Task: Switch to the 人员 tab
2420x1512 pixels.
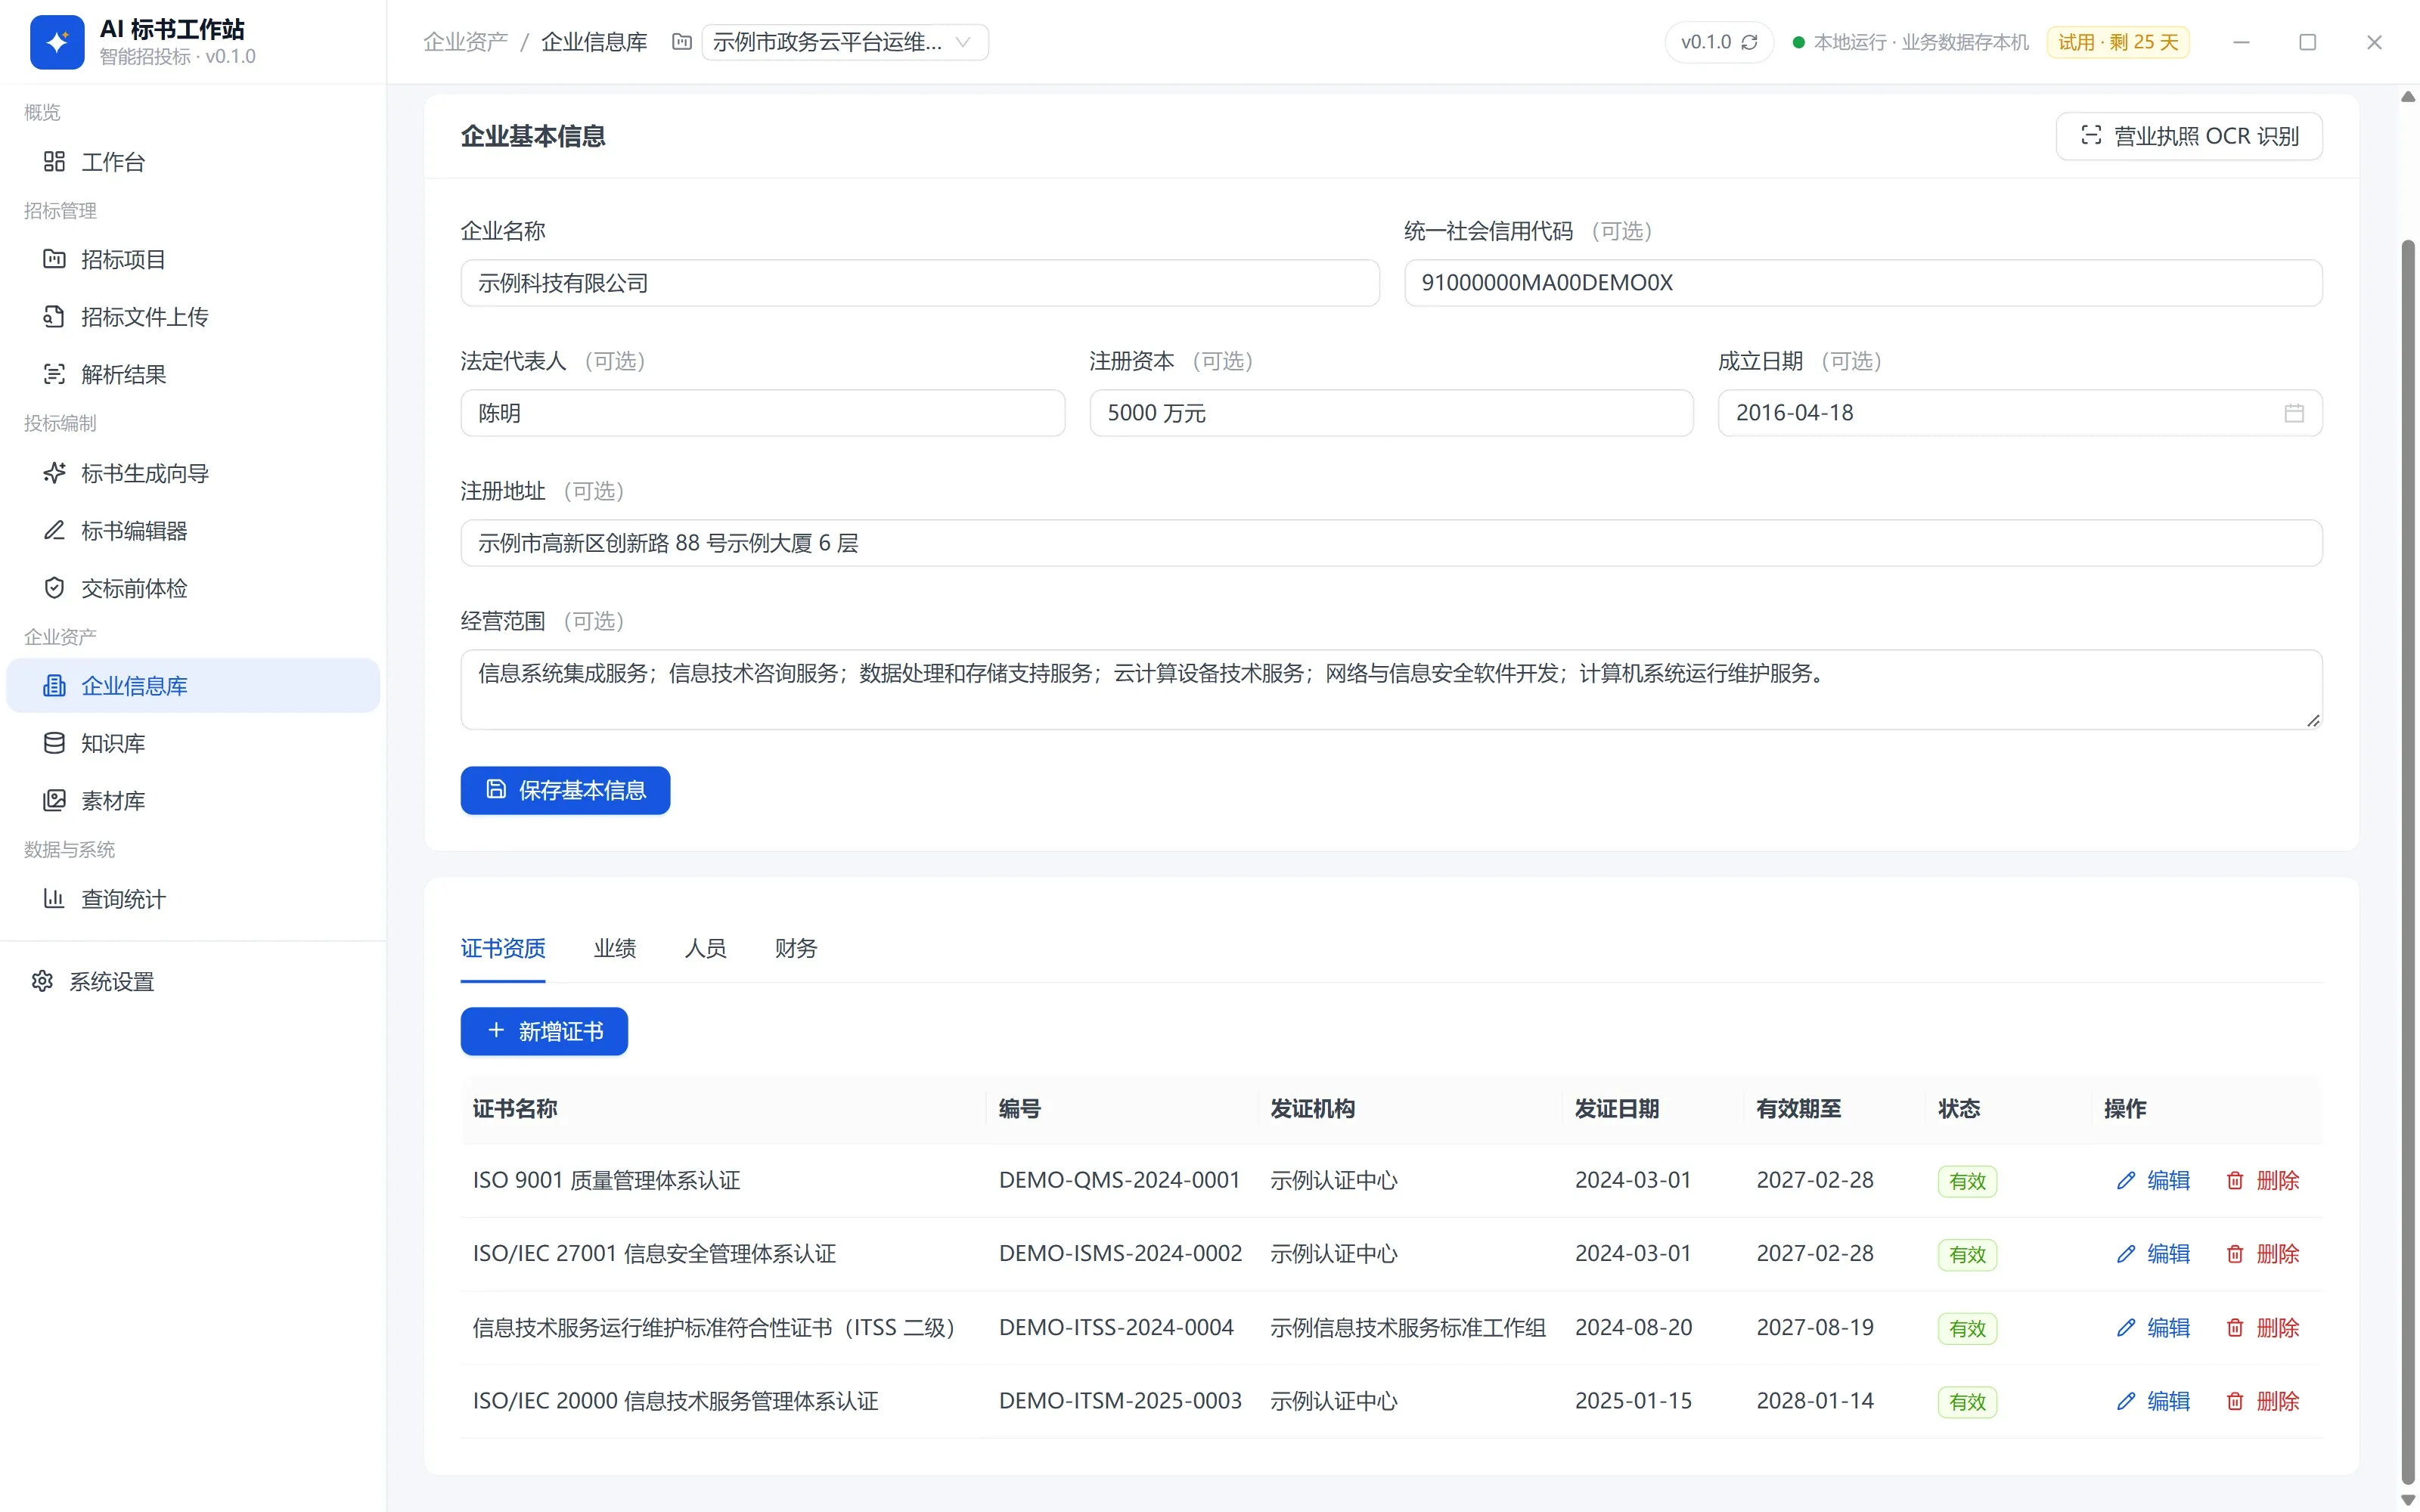Action: click(x=706, y=948)
